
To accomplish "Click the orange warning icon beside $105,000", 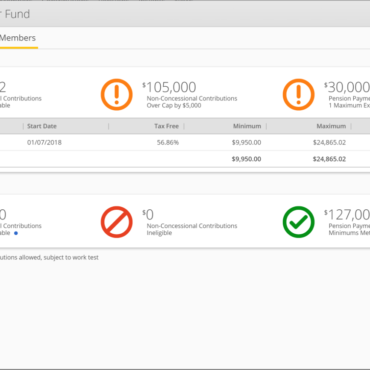I will [x=117, y=95].
